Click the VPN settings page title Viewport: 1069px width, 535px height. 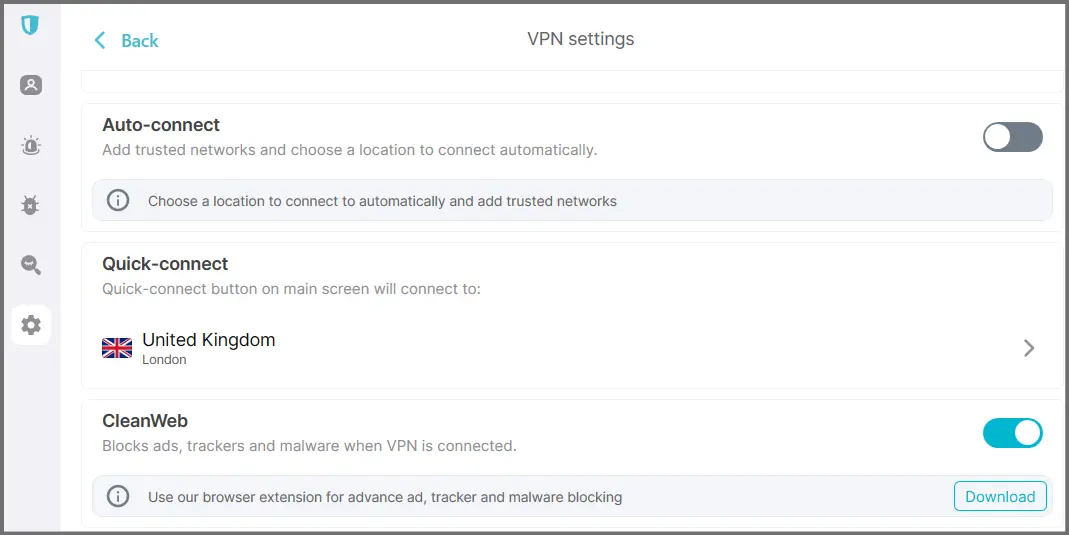[580, 40]
